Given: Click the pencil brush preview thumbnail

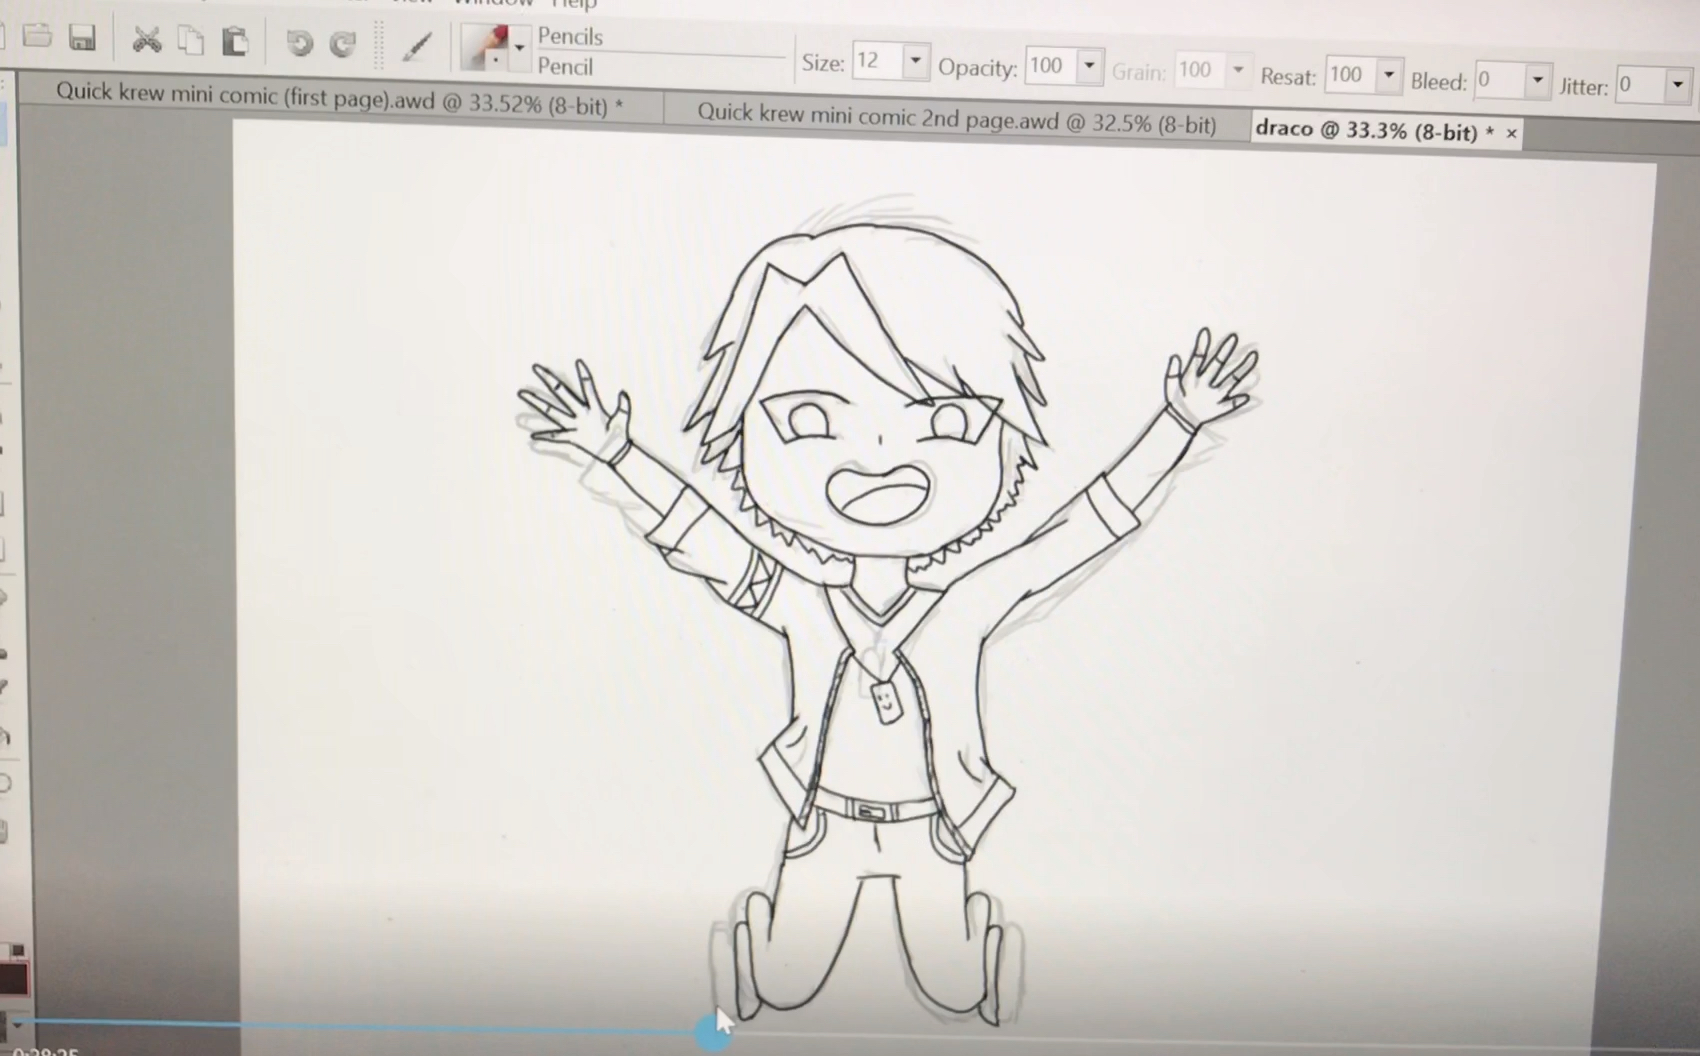Looking at the screenshot, I should [485, 47].
